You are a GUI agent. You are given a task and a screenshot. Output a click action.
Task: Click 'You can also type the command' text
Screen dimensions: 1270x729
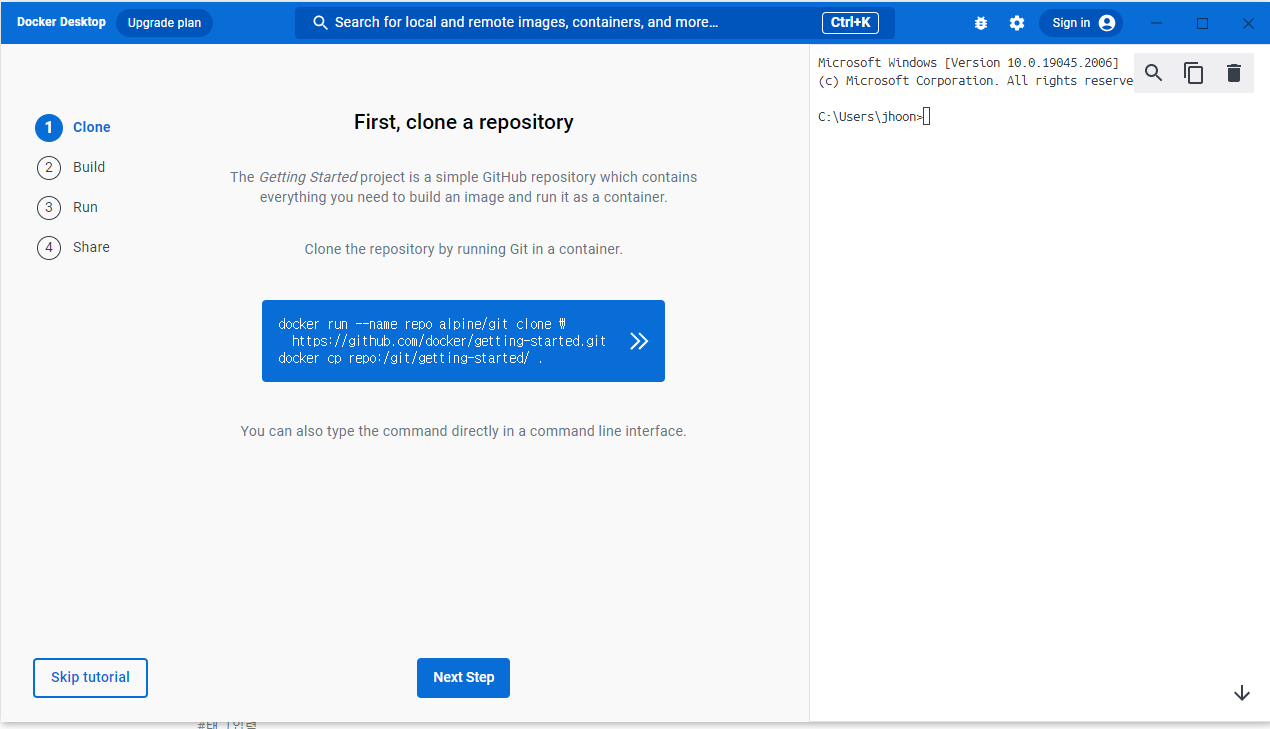(463, 431)
